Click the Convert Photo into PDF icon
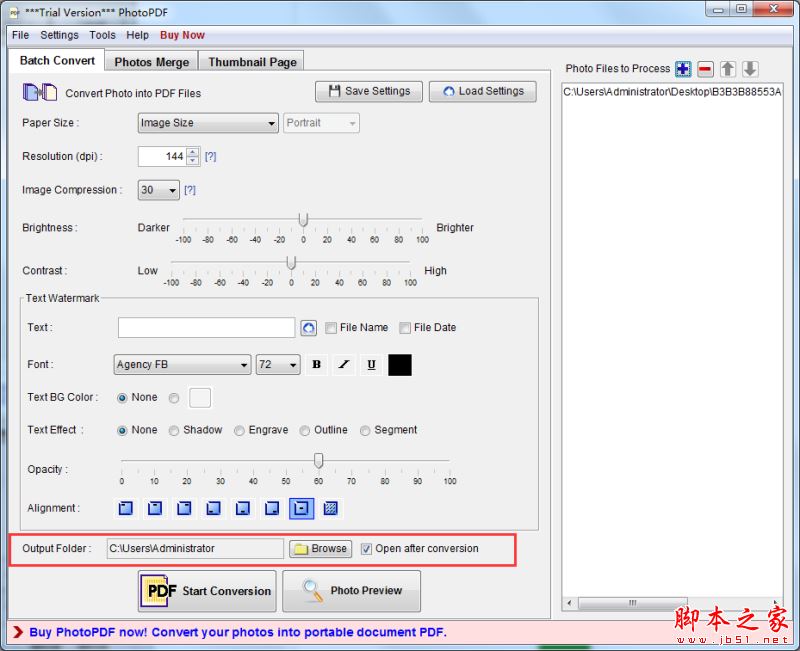 tap(40, 92)
